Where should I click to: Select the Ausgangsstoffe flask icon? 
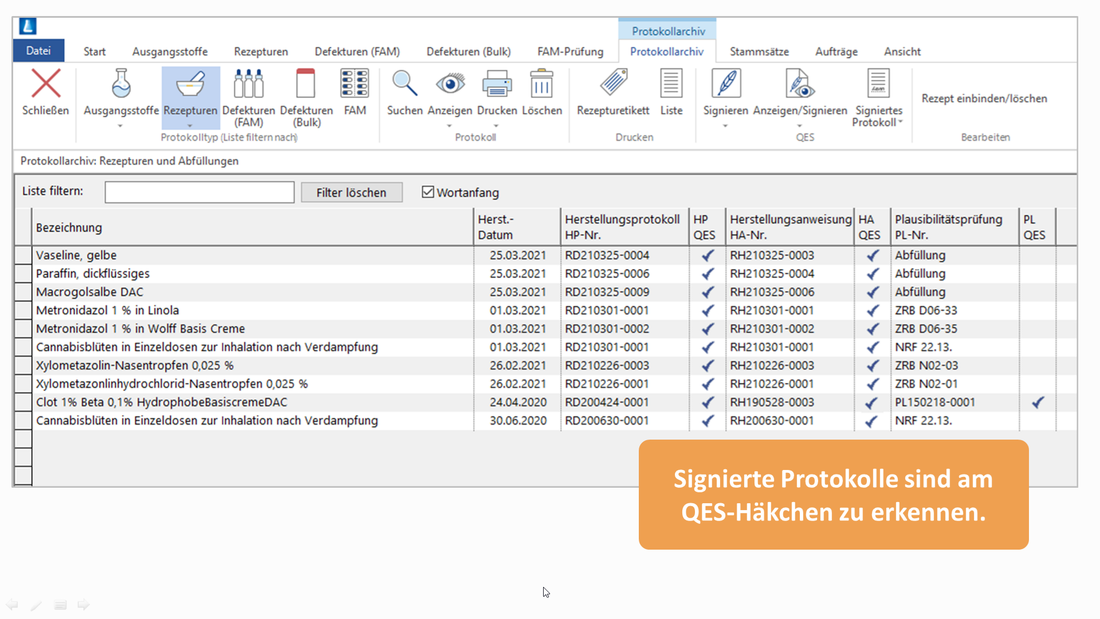click(121, 85)
